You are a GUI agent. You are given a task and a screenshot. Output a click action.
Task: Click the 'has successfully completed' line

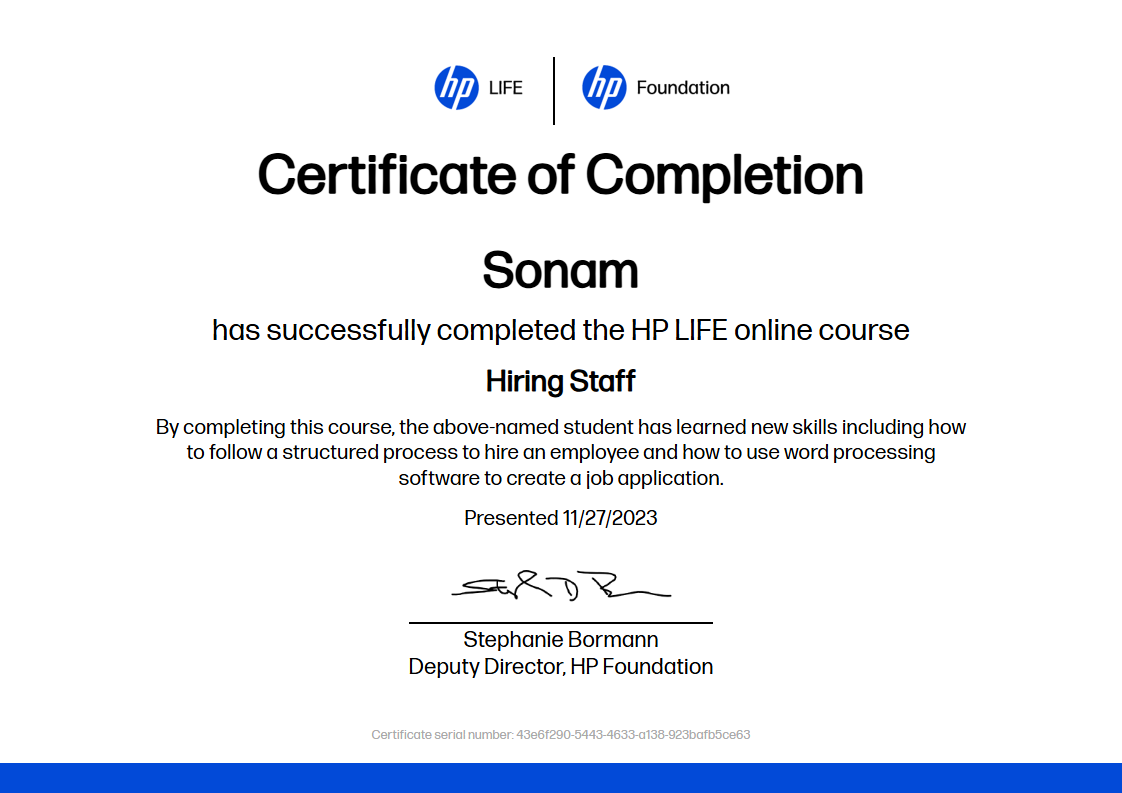pyautogui.click(x=560, y=330)
